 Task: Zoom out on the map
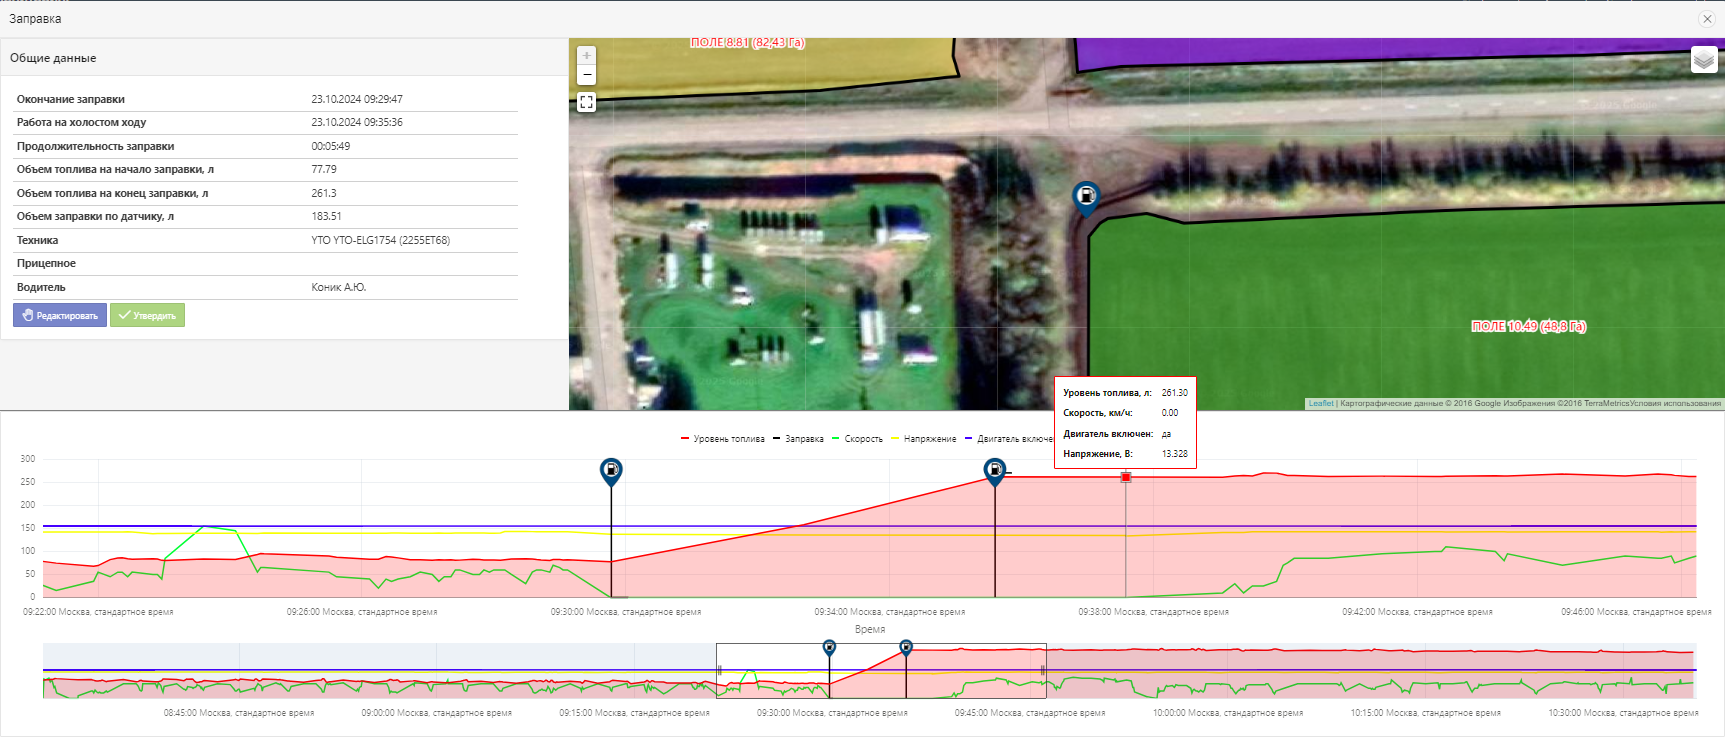[587, 76]
